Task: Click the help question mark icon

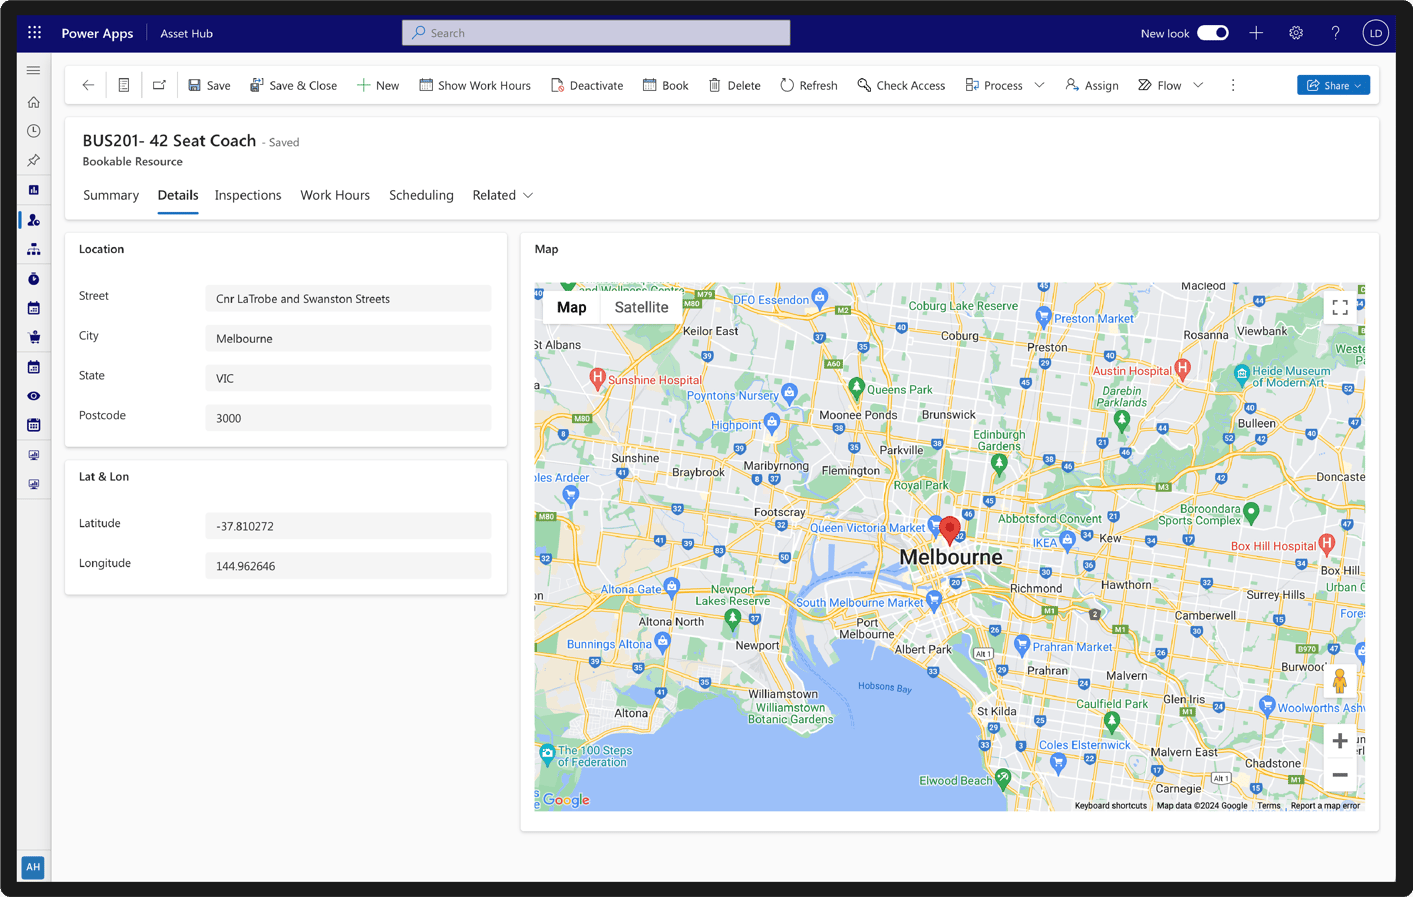Action: click(1335, 33)
